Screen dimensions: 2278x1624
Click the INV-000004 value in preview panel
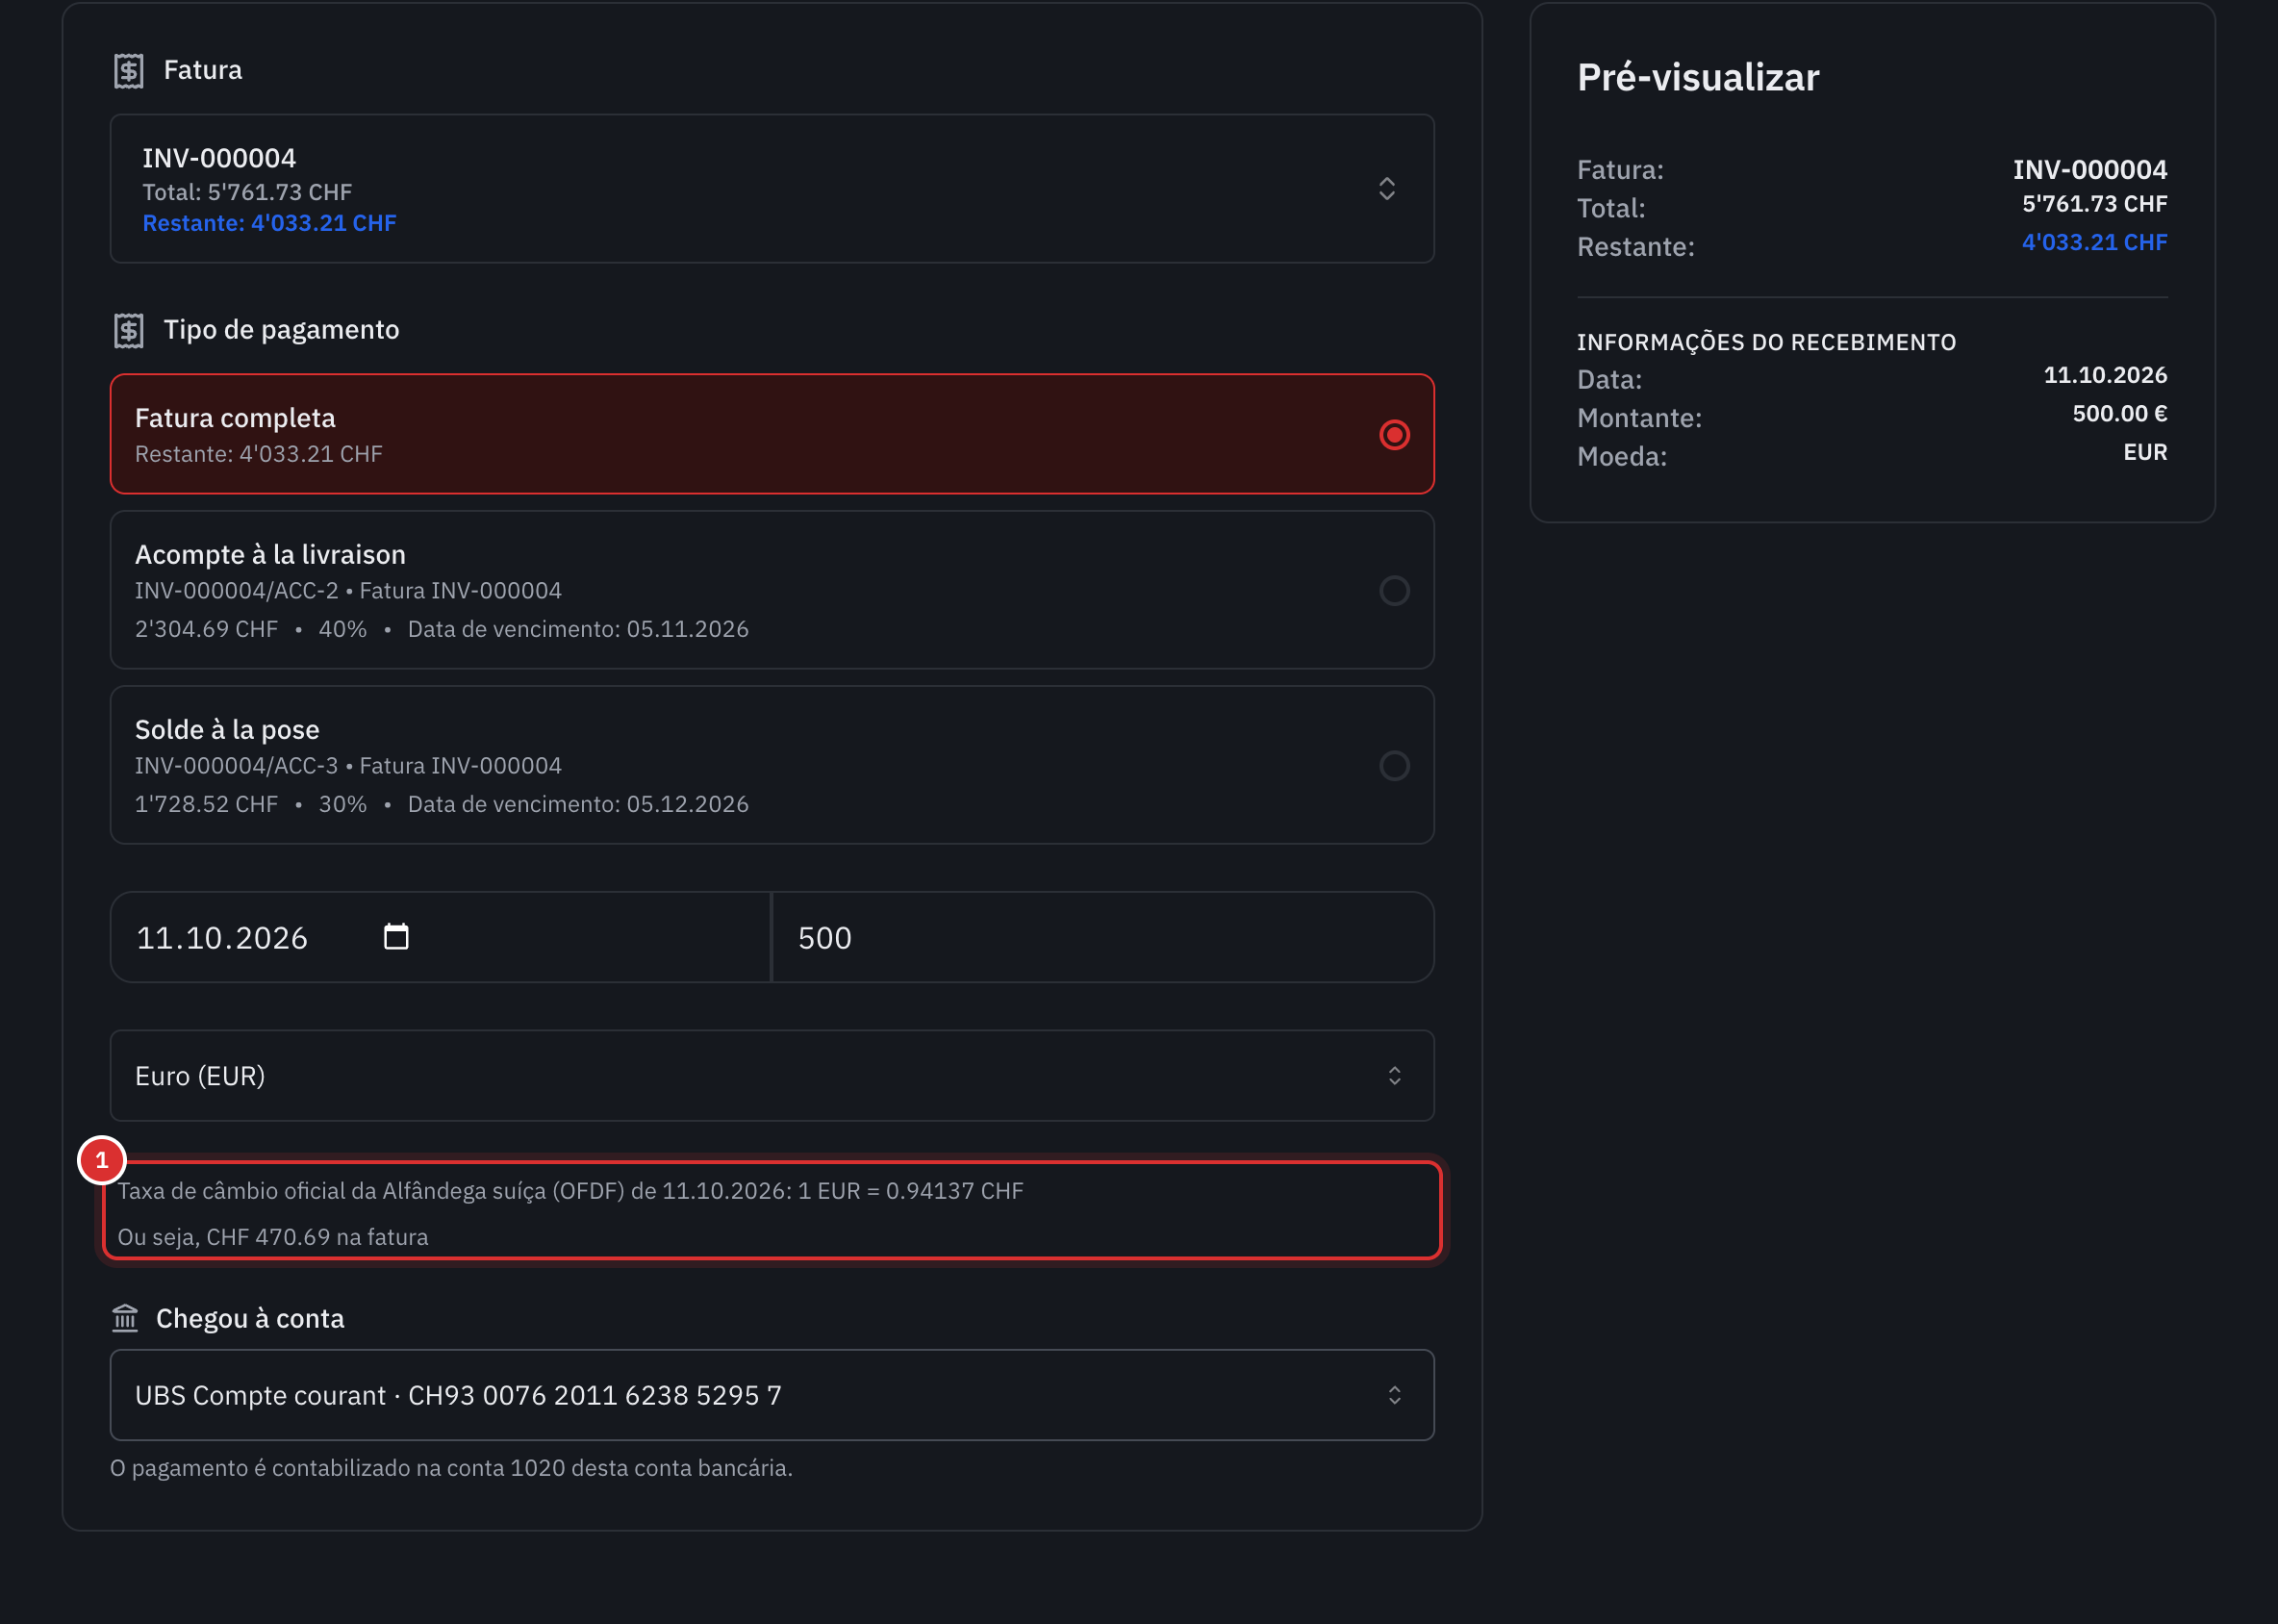pyautogui.click(x=2090, y=170)
